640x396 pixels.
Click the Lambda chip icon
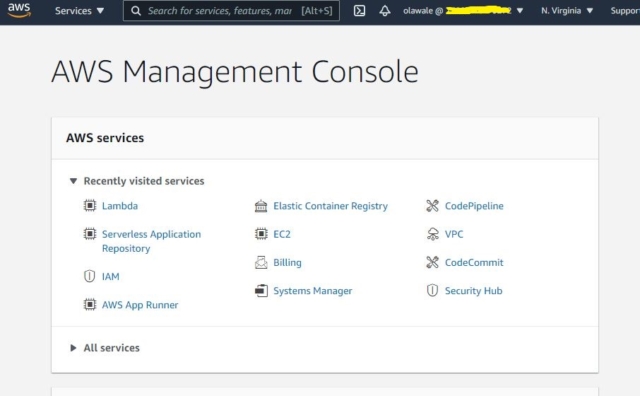[x=90, y=205]
